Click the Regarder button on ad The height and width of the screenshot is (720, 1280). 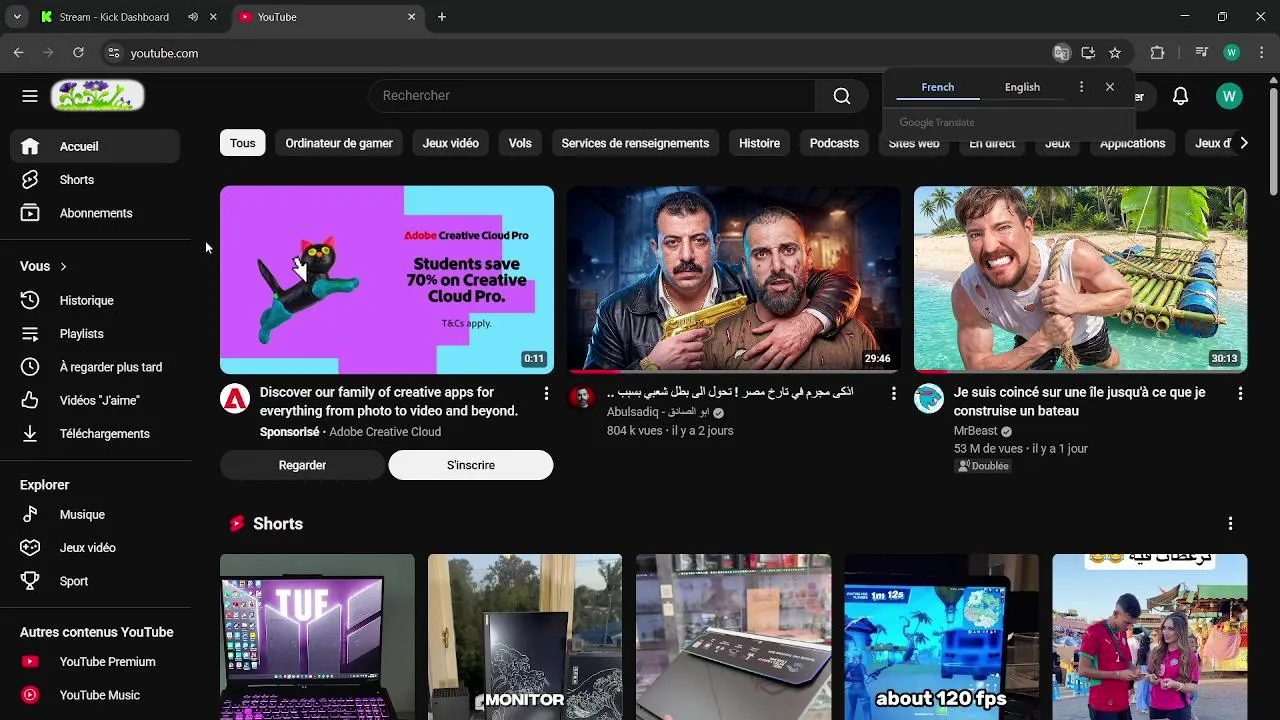click(302, 465)
